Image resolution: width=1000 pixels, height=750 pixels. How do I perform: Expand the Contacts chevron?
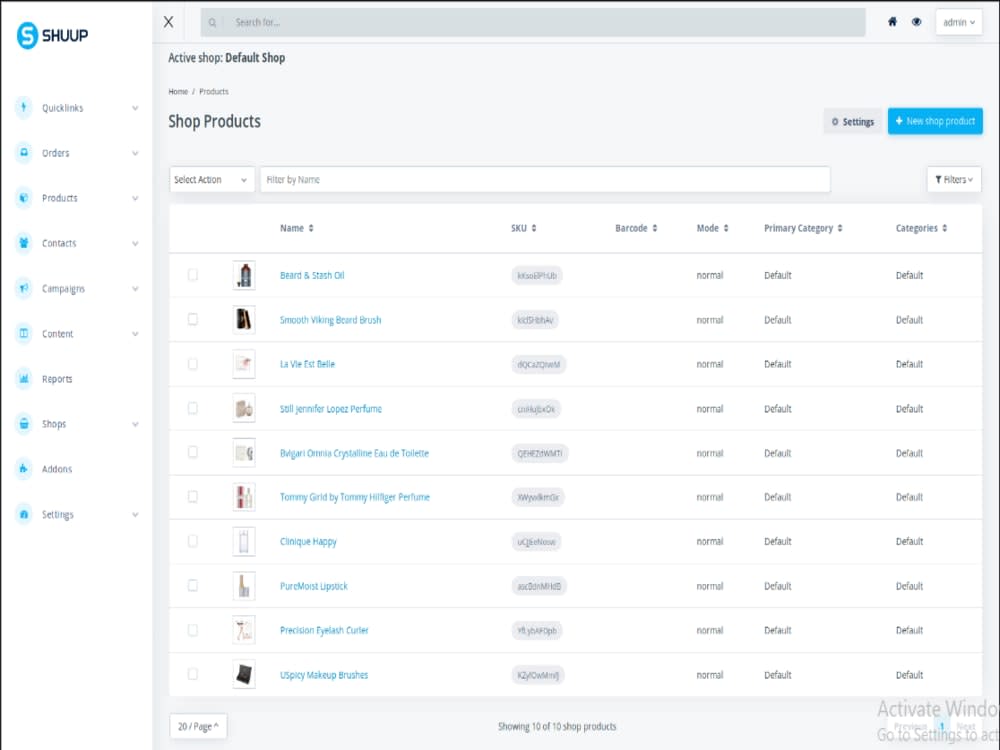[135, 244]
